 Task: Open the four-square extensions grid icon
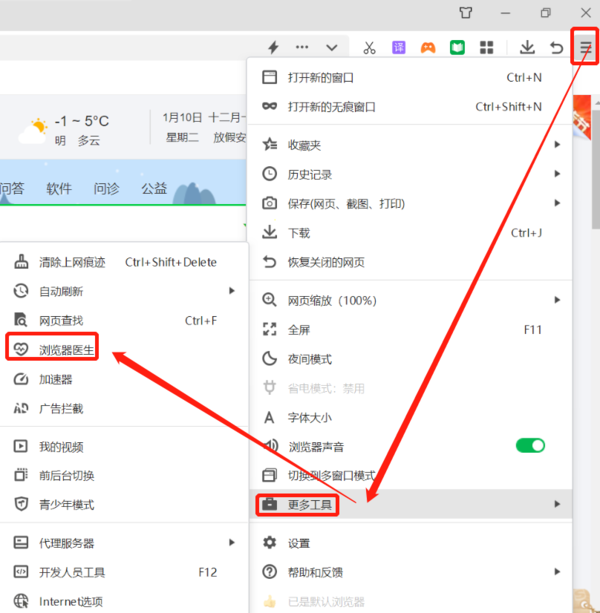[x=487, y=47]
